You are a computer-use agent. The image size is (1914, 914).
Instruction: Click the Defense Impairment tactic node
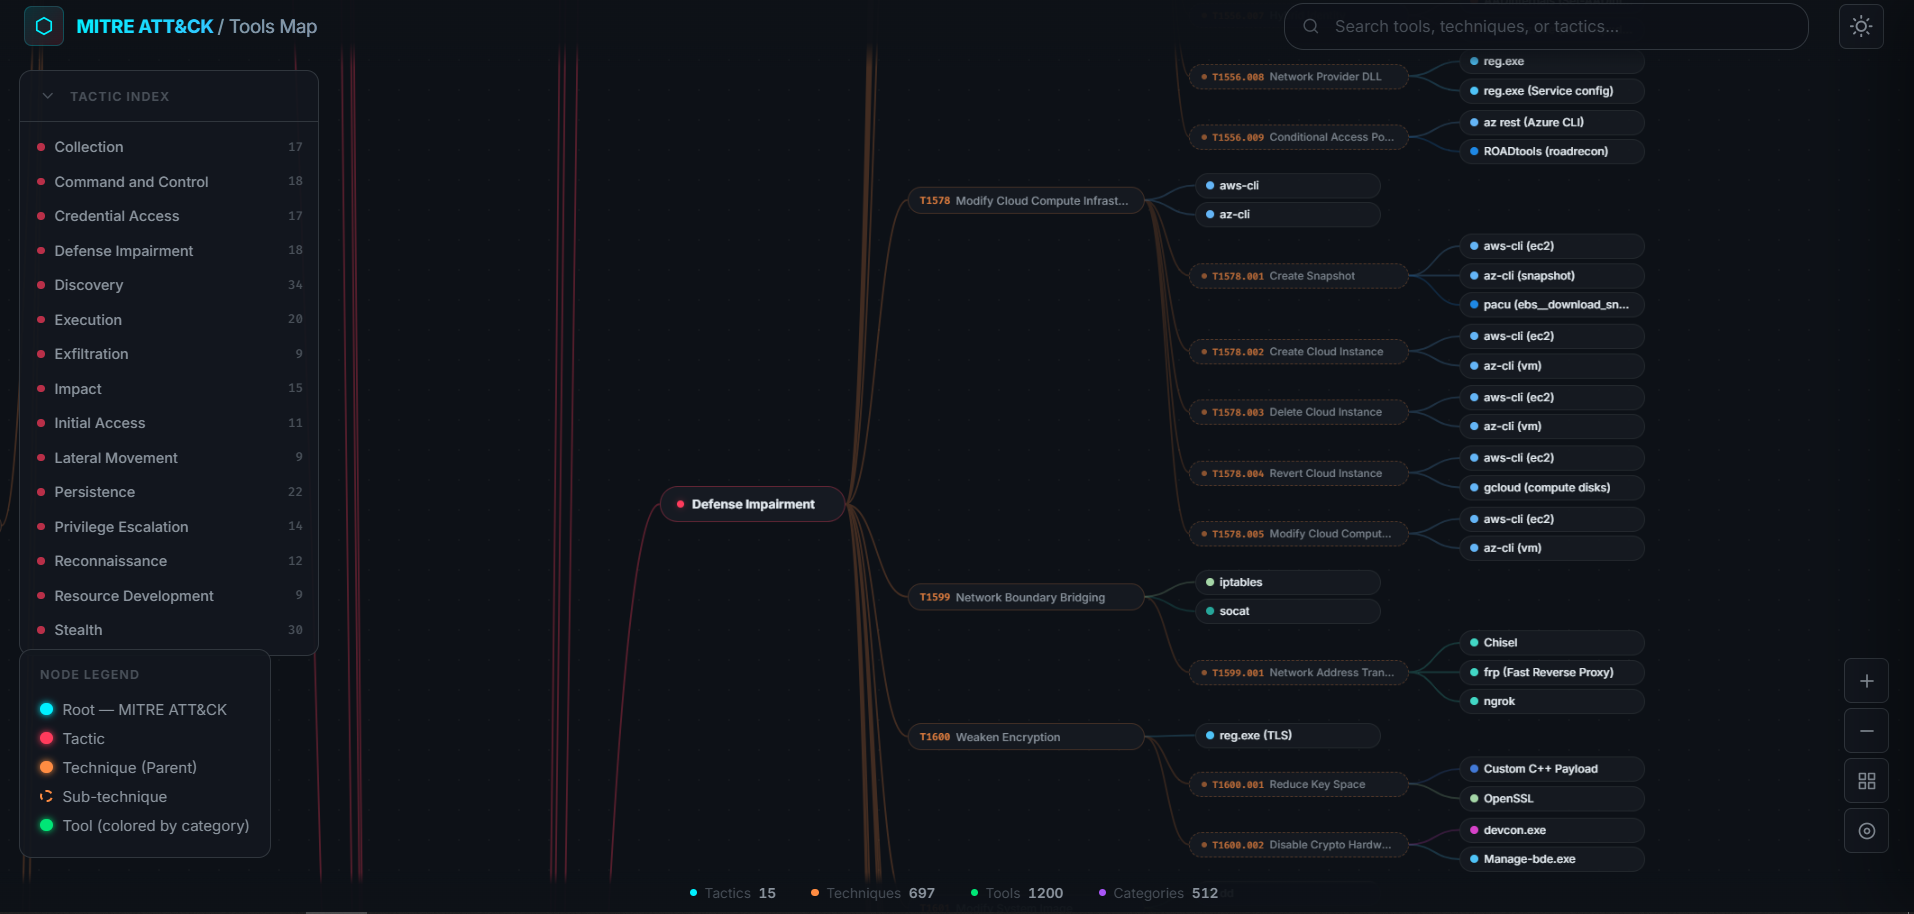click(753, 504)
